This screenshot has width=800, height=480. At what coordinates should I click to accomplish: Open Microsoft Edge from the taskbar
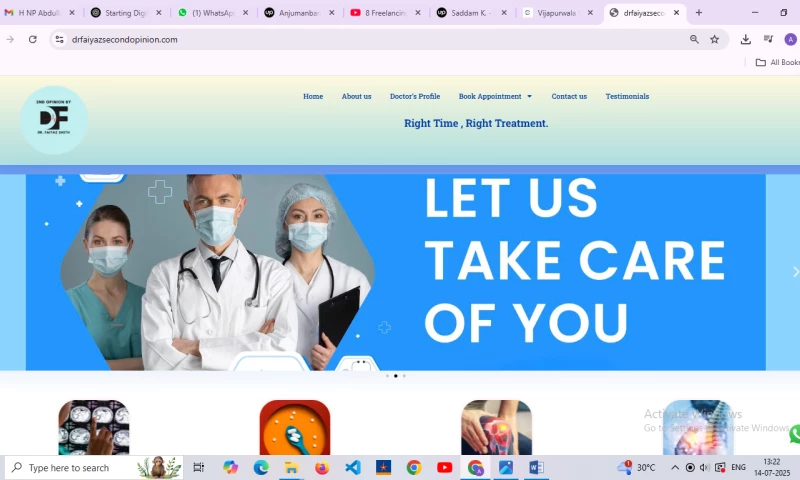261,467
